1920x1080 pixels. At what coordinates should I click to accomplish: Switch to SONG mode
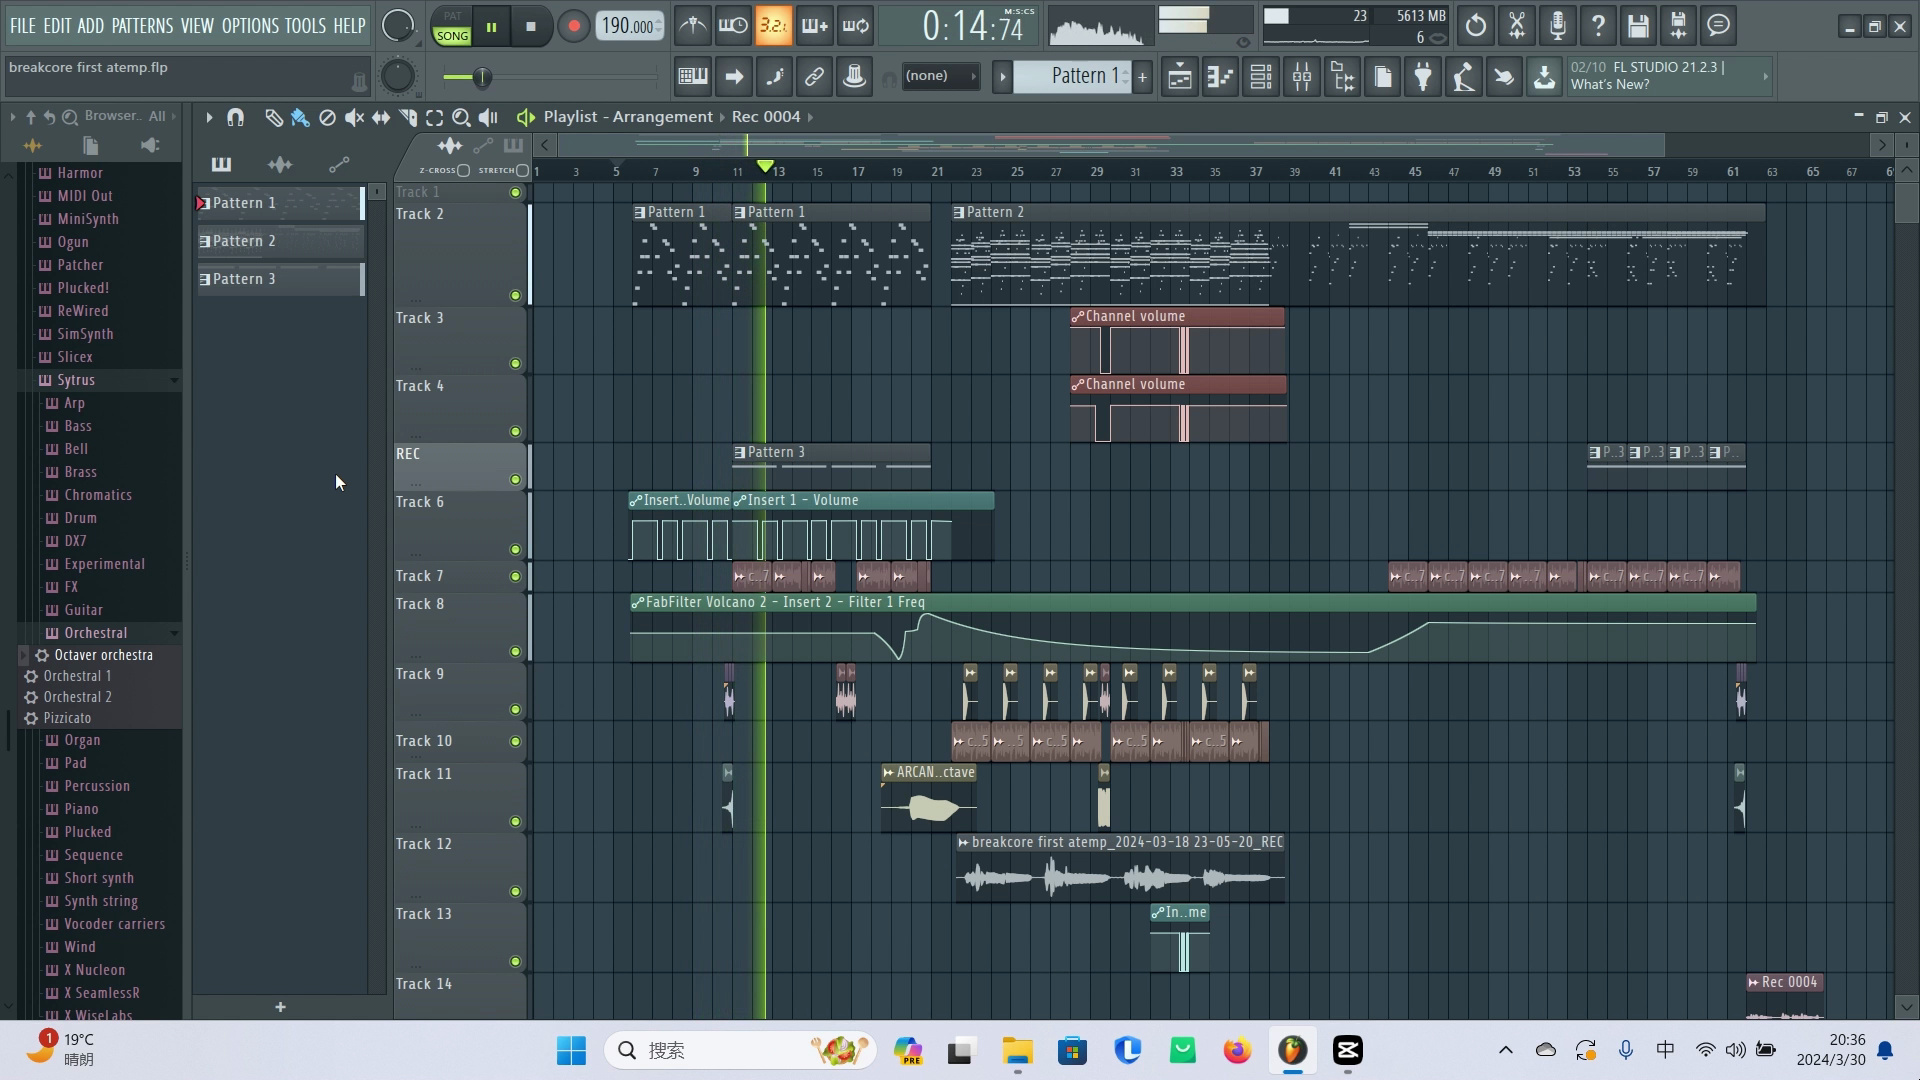(x=452, y=35)
